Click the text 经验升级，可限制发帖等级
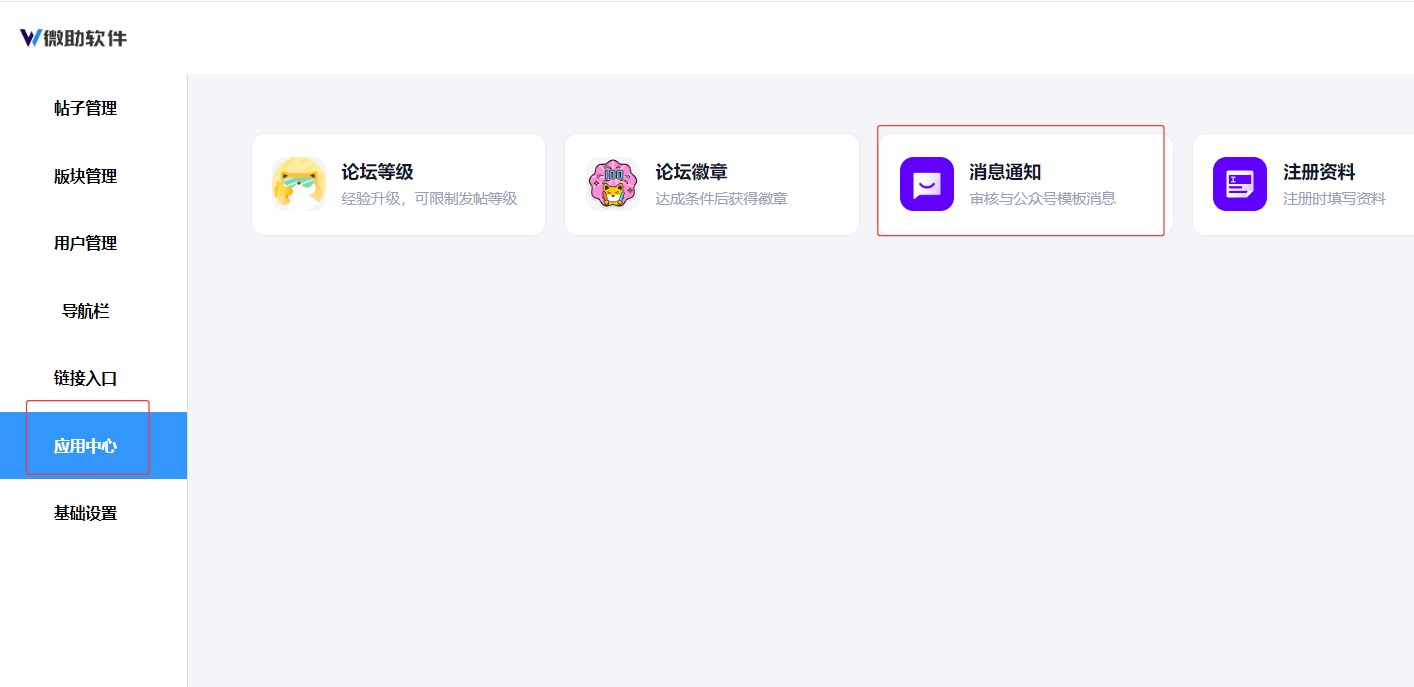Screen dimensions: 1414x687 coord(429,198)
